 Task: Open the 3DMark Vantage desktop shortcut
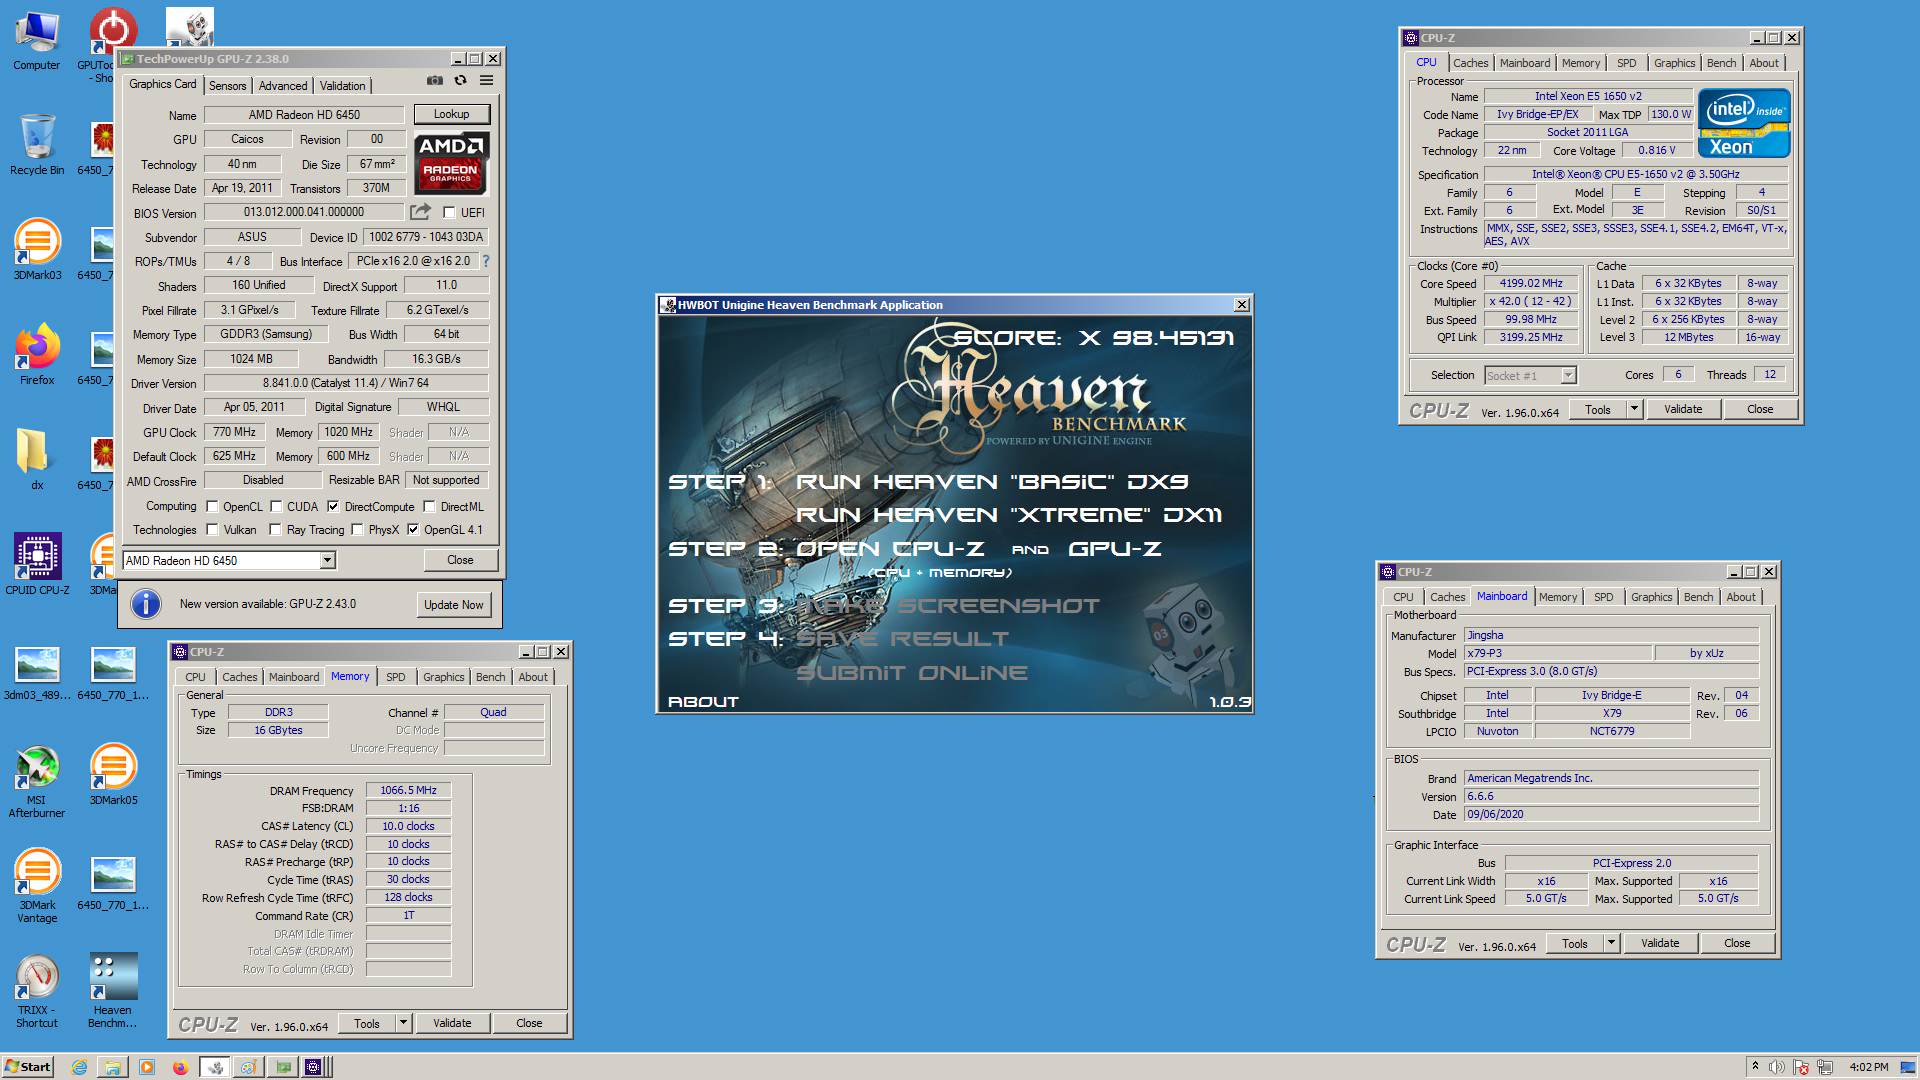[x=37, y=886]
